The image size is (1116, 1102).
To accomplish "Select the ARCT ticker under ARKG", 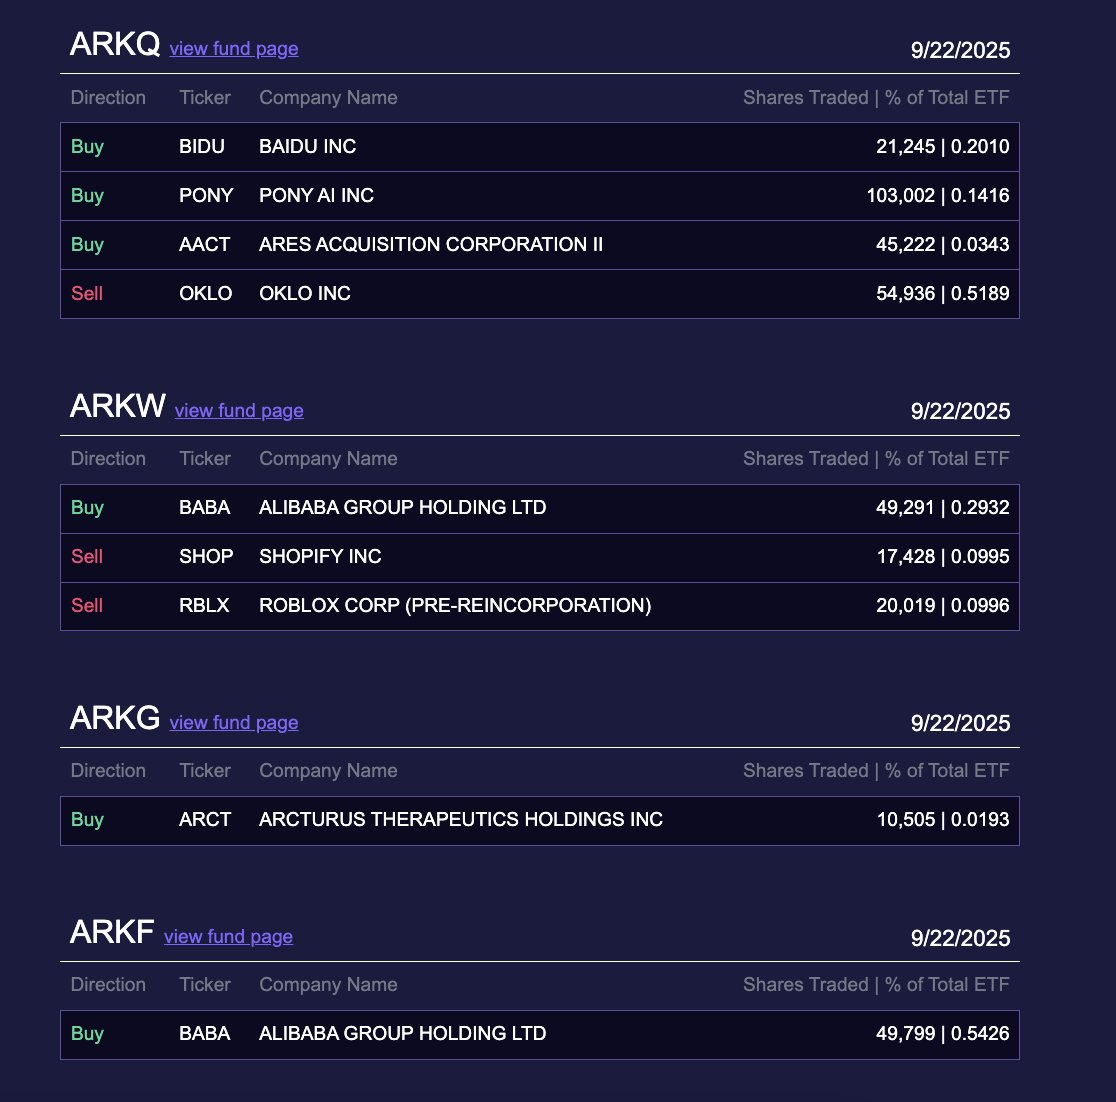I will 205,819.
